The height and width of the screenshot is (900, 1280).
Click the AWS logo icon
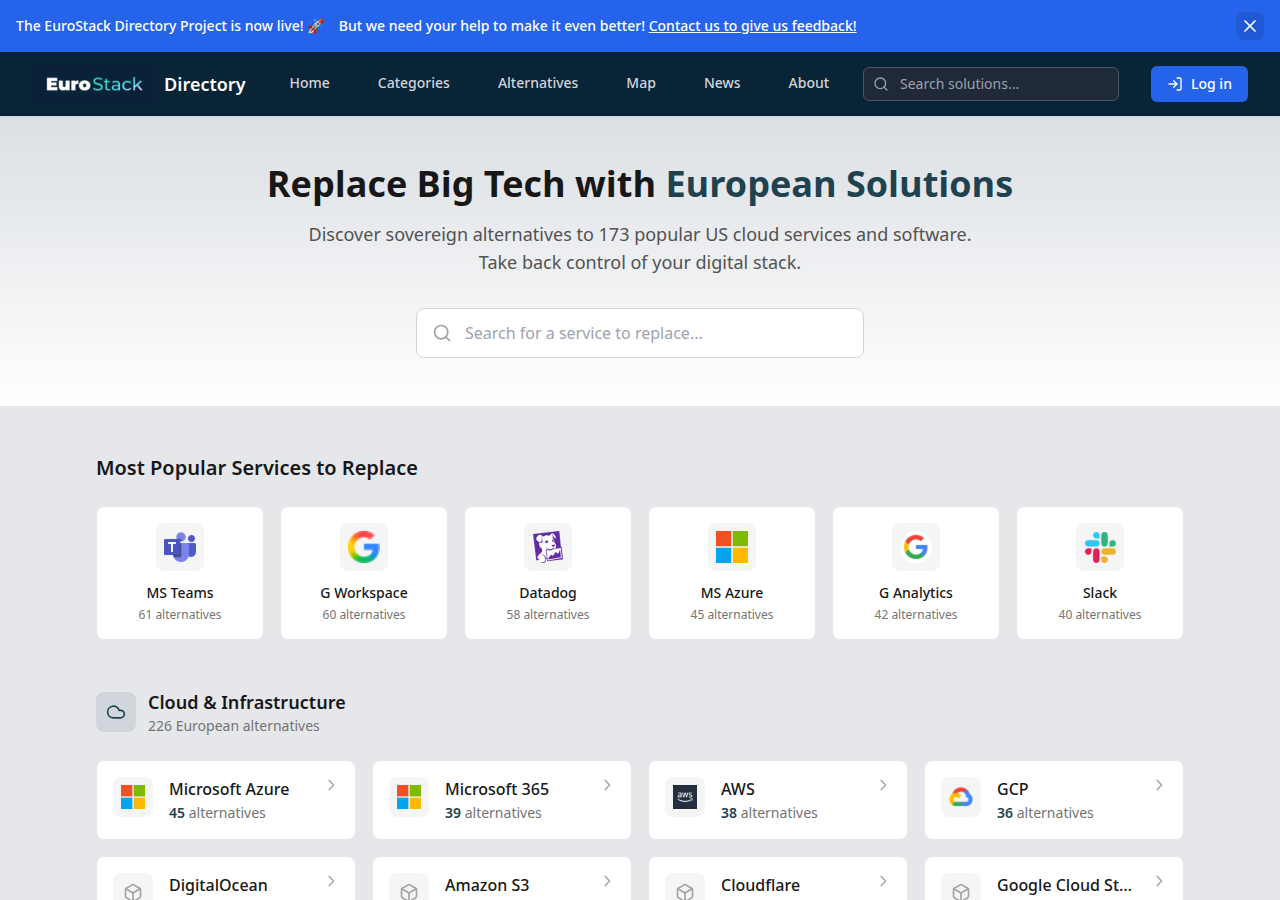pyautogui.click(x=685, y=797)
